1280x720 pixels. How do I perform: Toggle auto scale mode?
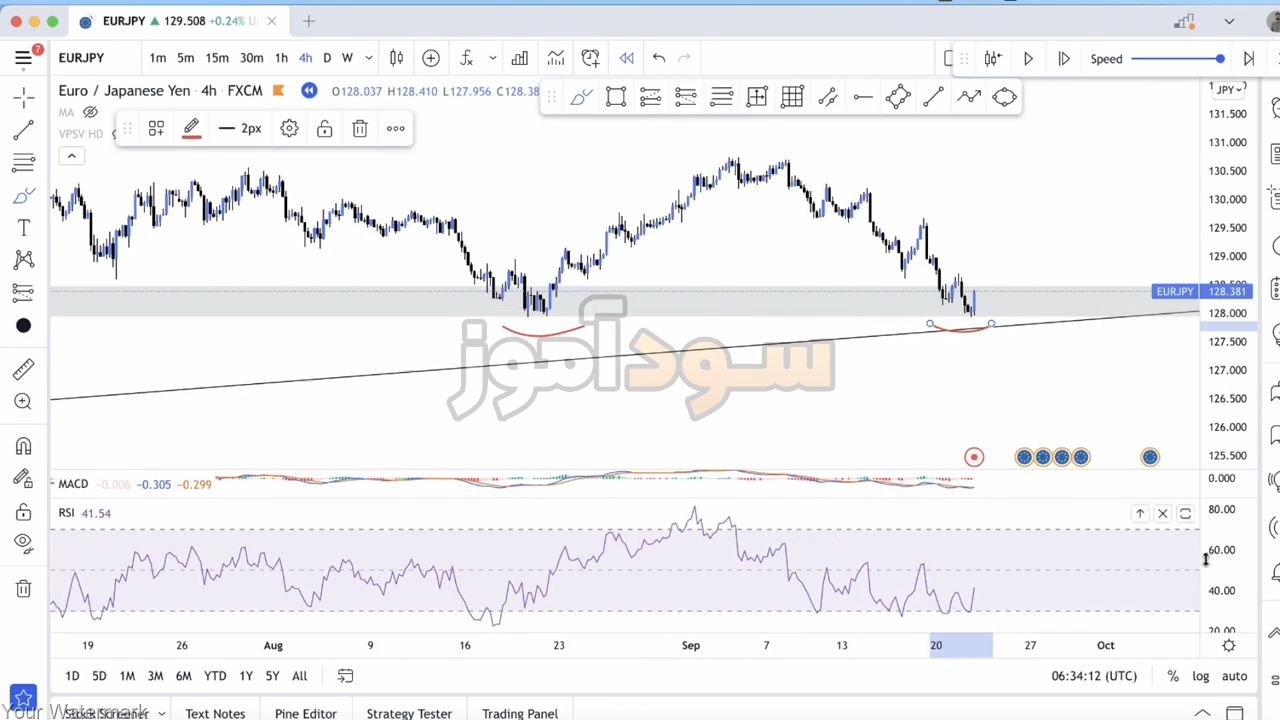coord(1234,676)
